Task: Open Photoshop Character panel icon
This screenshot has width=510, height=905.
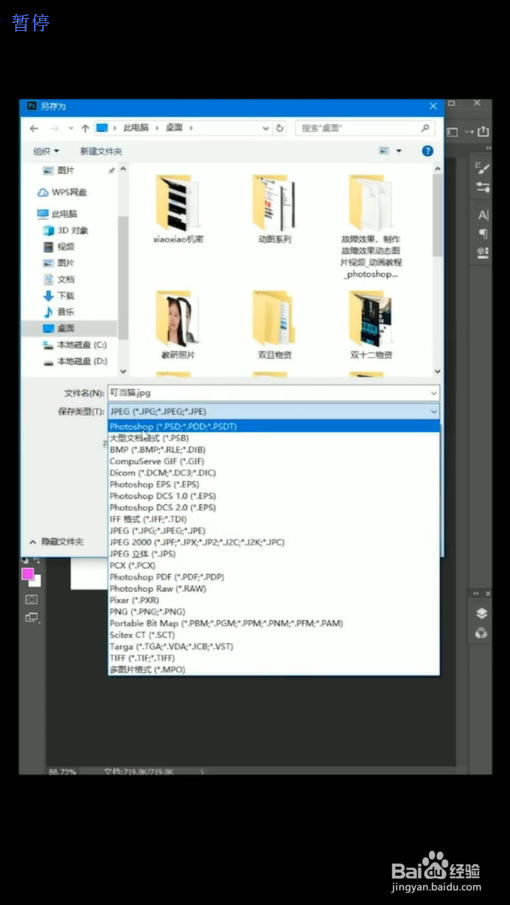Action: [483, 215]
